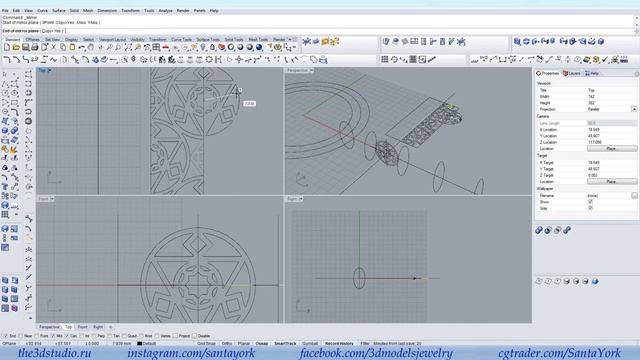Viewport: 640px width, 360px height.
Task: Click the Camera Location Place button
Action: [611, 149]
